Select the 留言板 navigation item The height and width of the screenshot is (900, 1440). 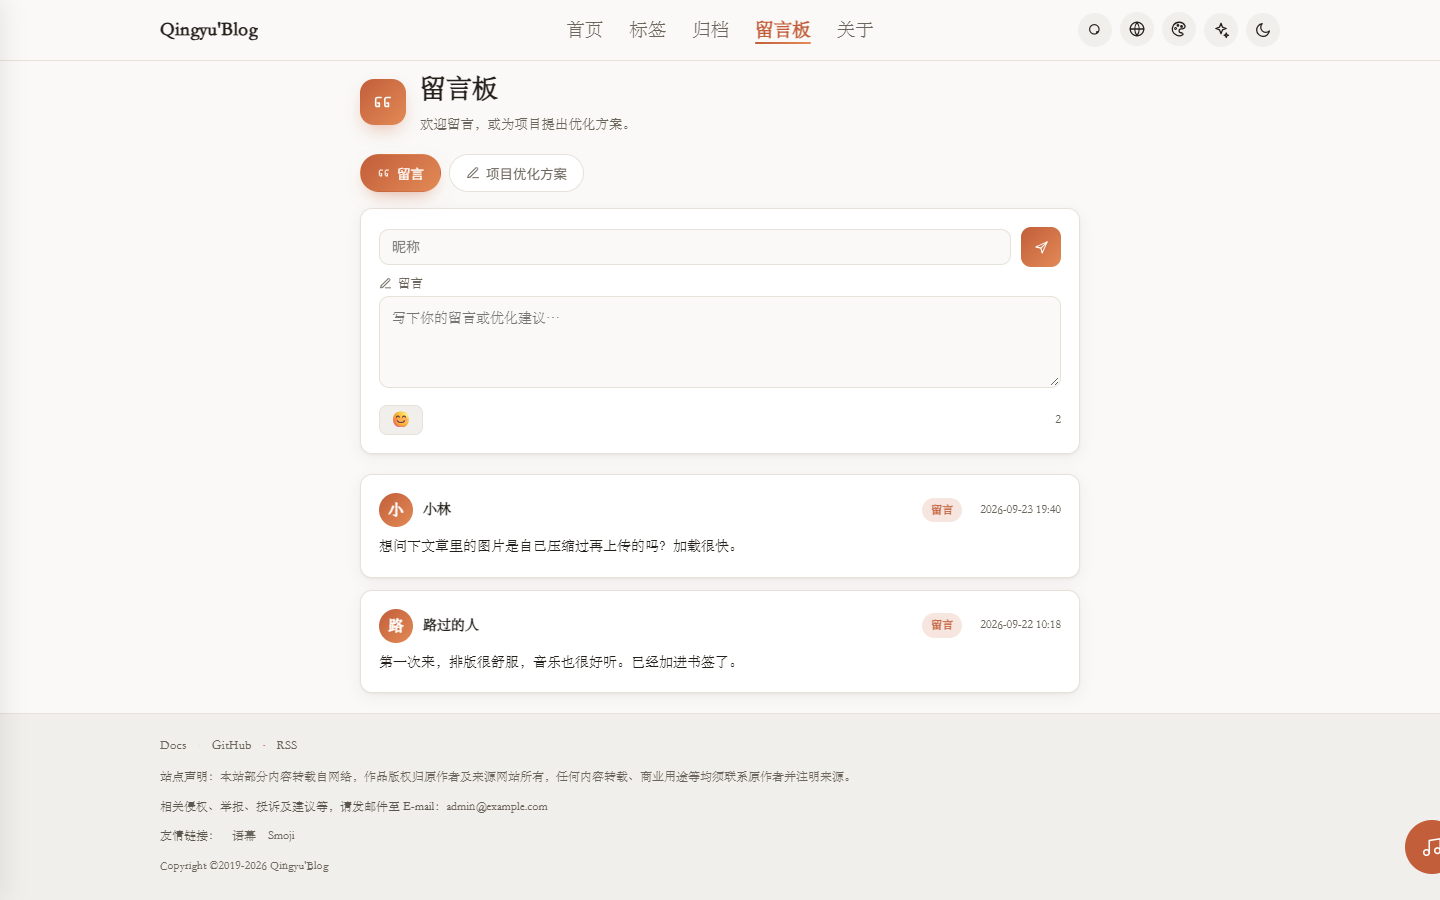(783, 30)
